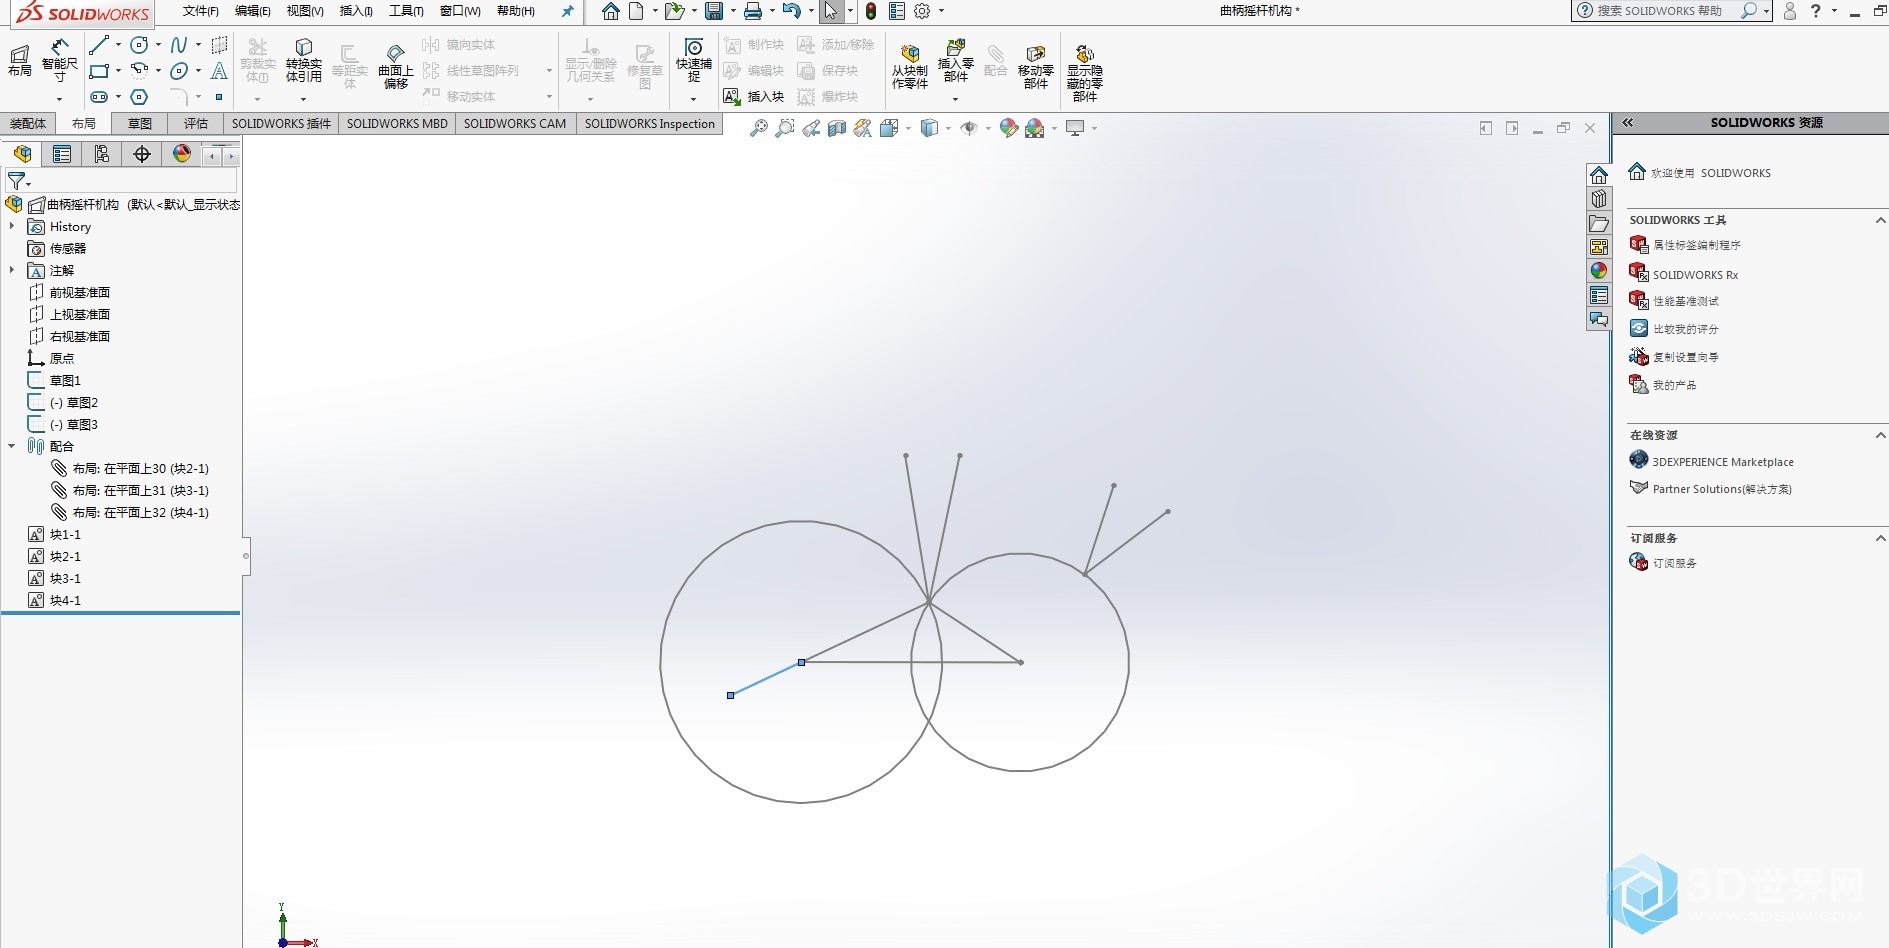Click the 搜索 SOLIDWORKS 帮助 search field
This screenshot has width=1889, height=948.
click(1660, 11)
